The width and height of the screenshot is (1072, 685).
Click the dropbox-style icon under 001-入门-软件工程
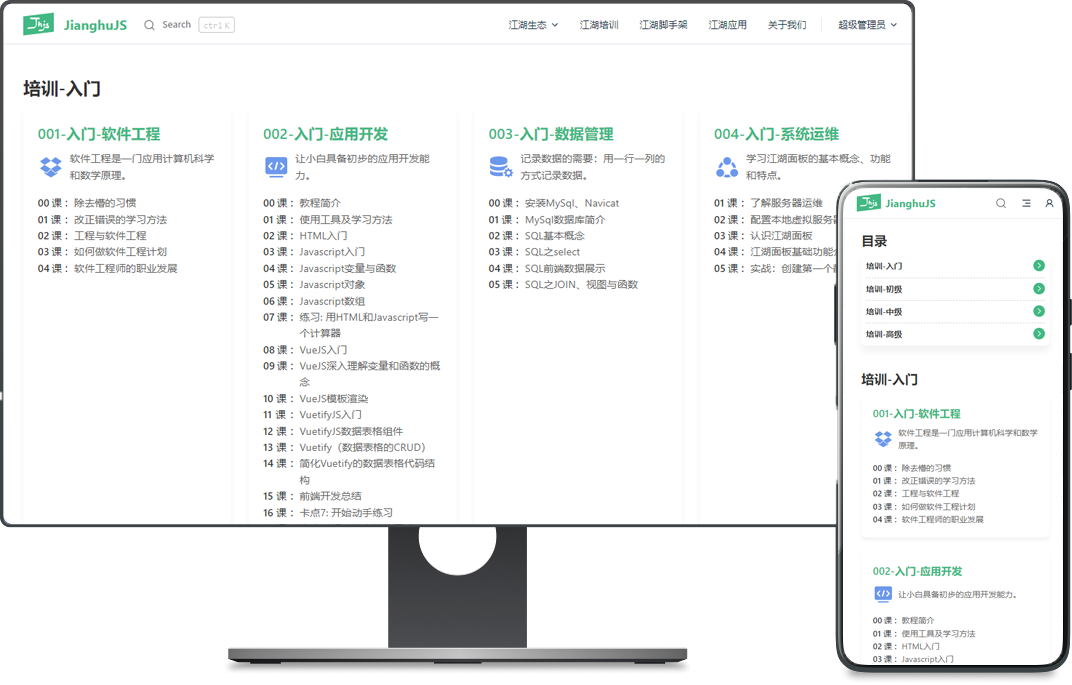pos(50,167)
